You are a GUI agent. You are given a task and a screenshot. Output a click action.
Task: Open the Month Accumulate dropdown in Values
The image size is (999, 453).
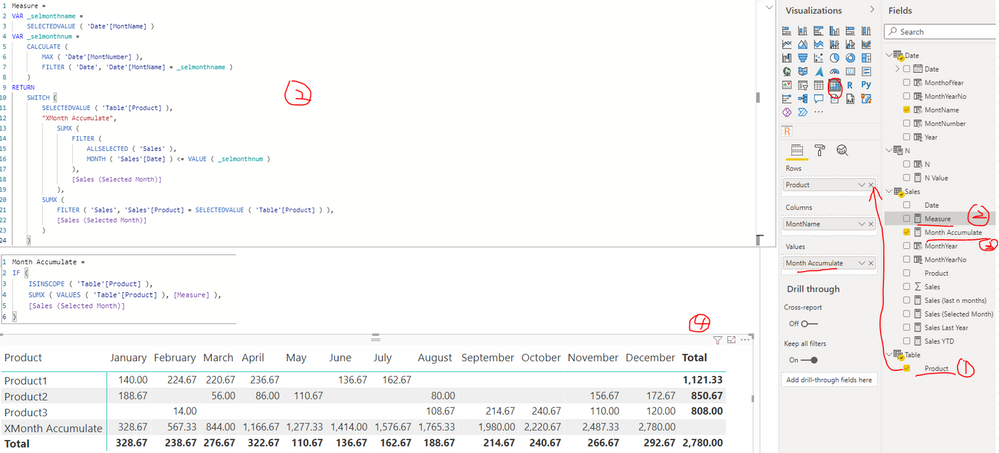click(861, 263)
